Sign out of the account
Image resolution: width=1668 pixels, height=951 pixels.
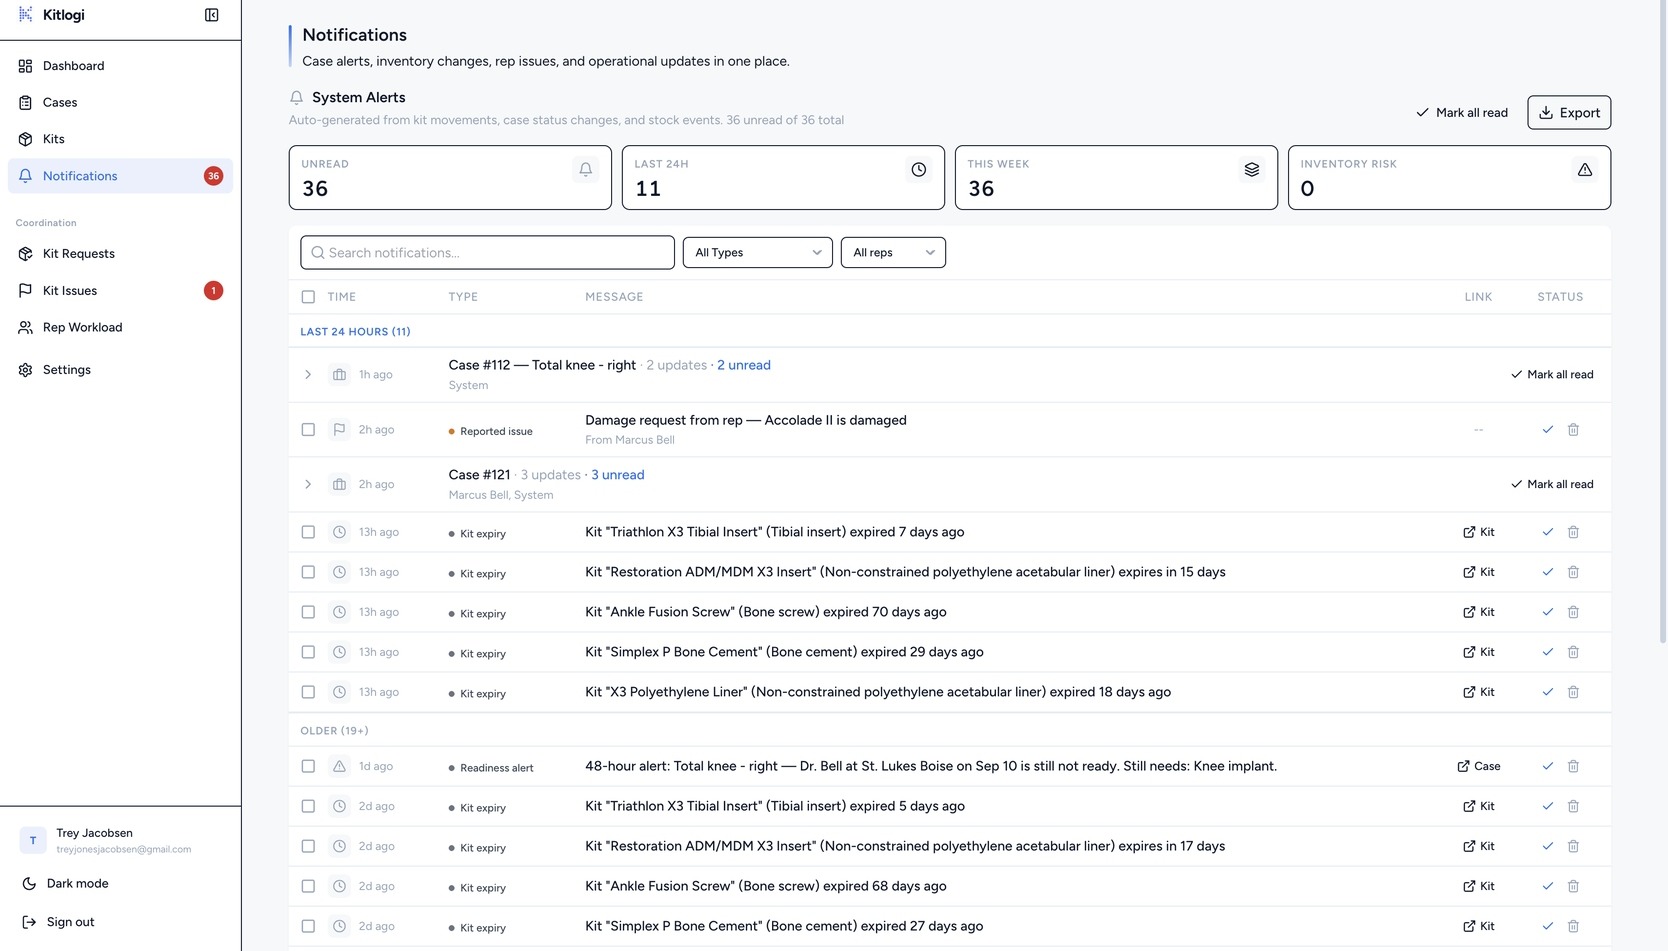[x=120, y=923]
